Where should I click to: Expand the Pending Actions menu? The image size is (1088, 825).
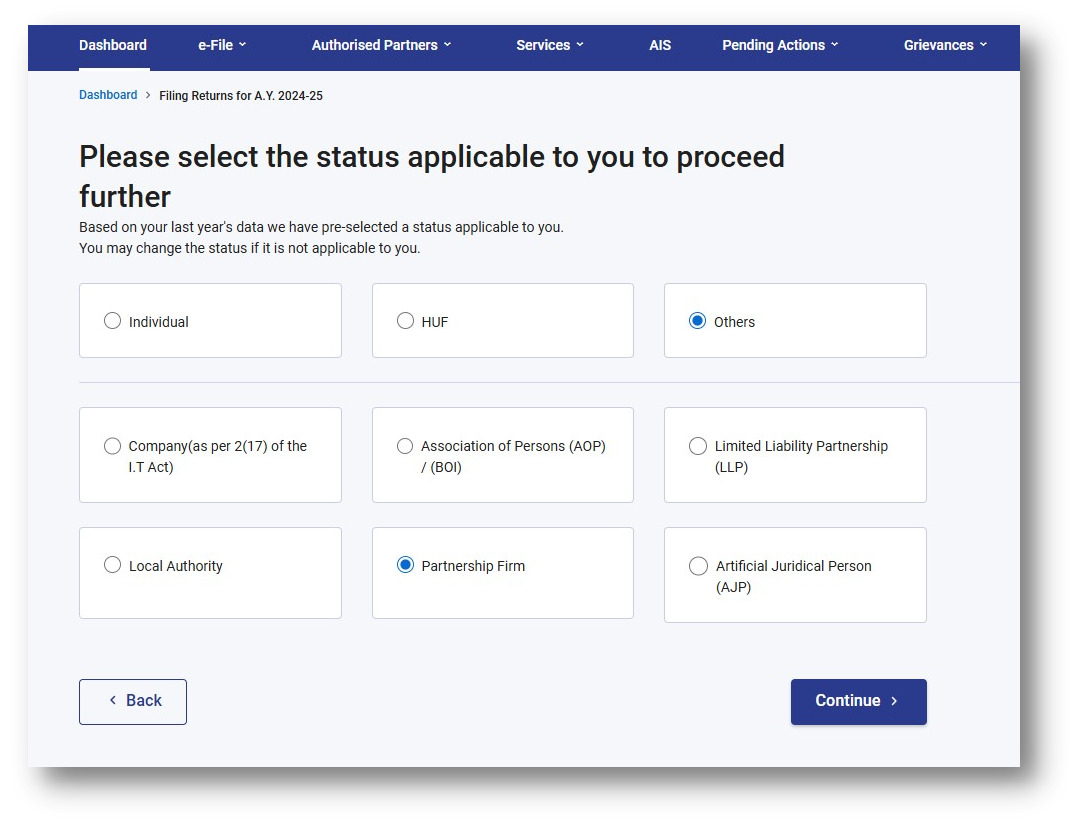(779, 45)
